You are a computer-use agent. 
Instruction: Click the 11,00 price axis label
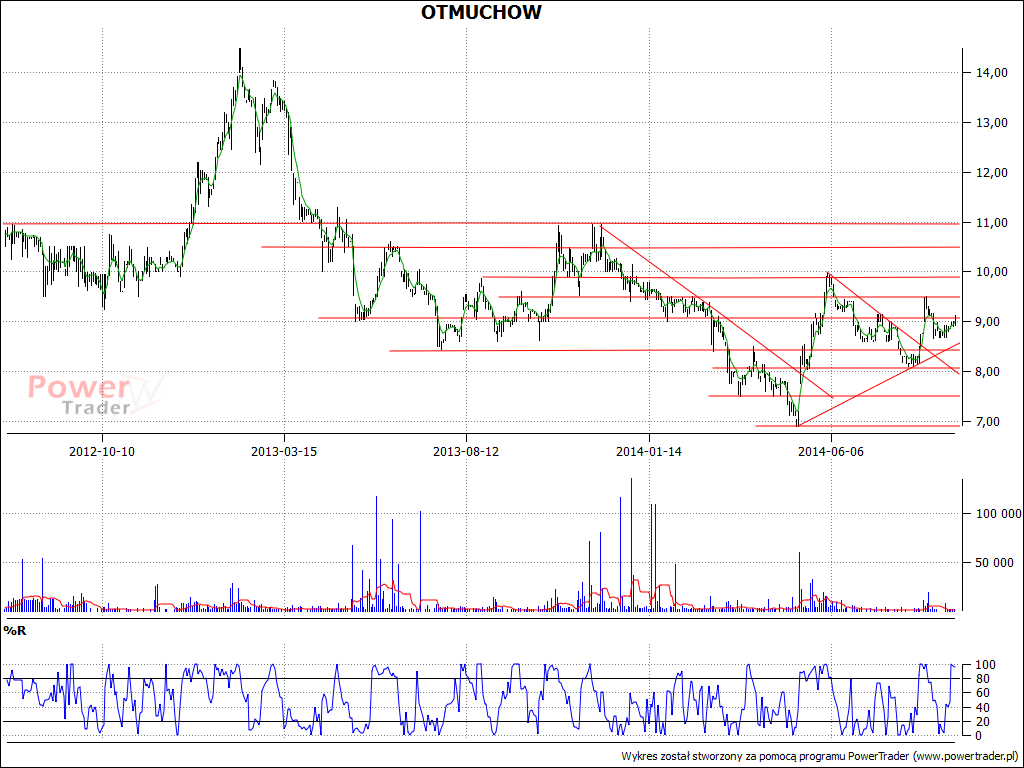click(x=991, y=223)
